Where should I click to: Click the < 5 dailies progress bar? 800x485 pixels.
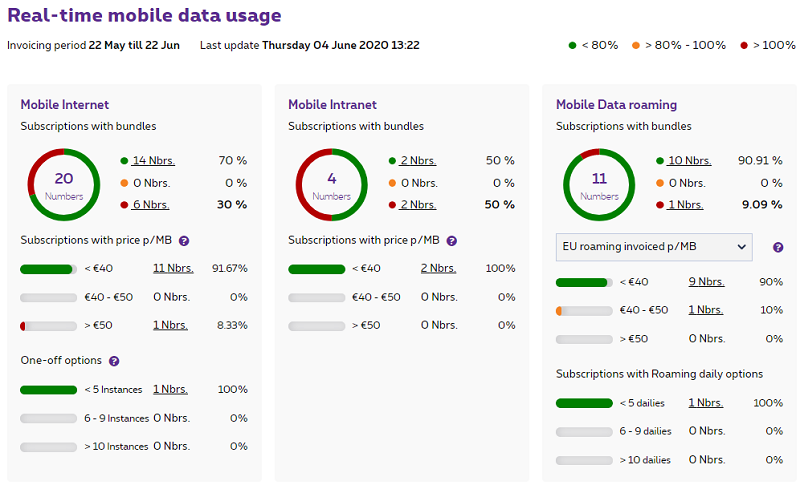(584, 403)
